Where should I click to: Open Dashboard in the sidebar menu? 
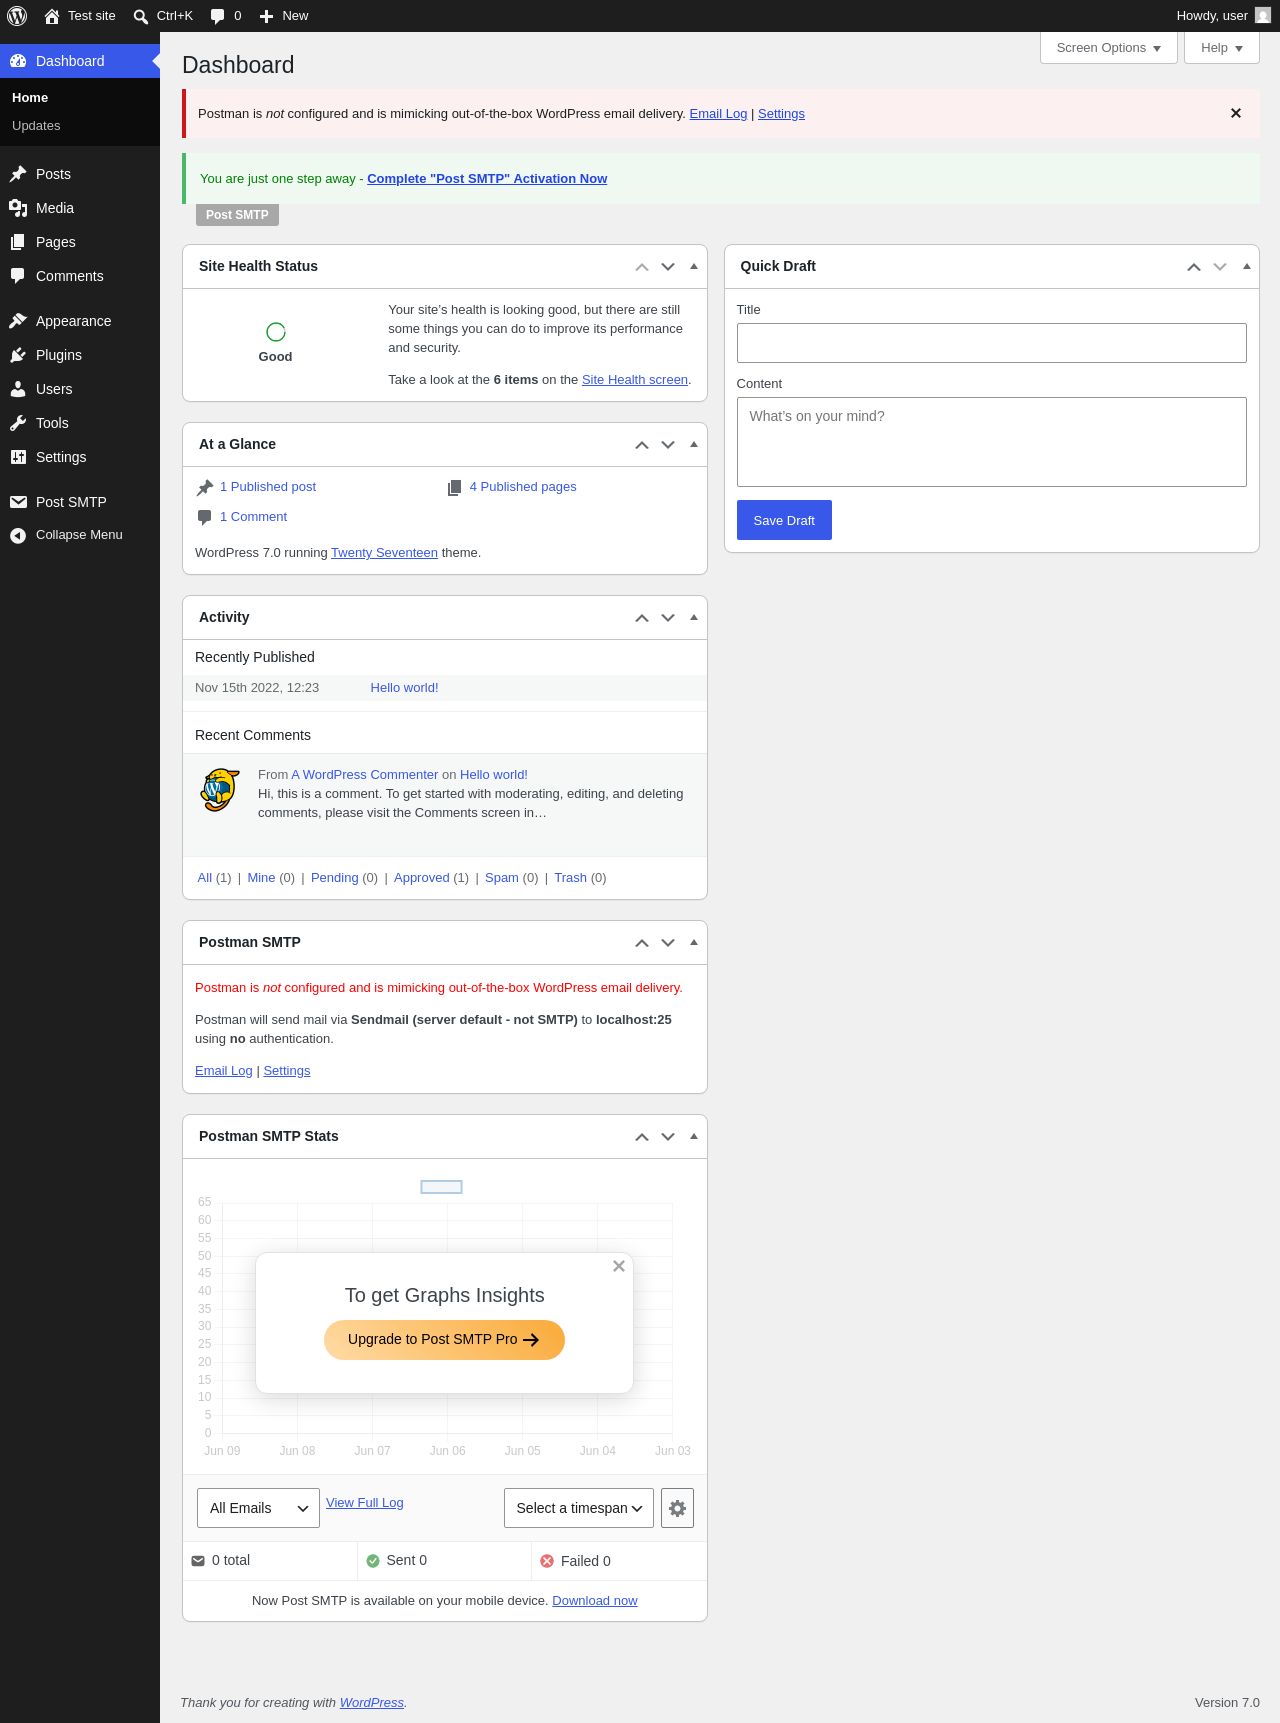(x=80, y=61)
